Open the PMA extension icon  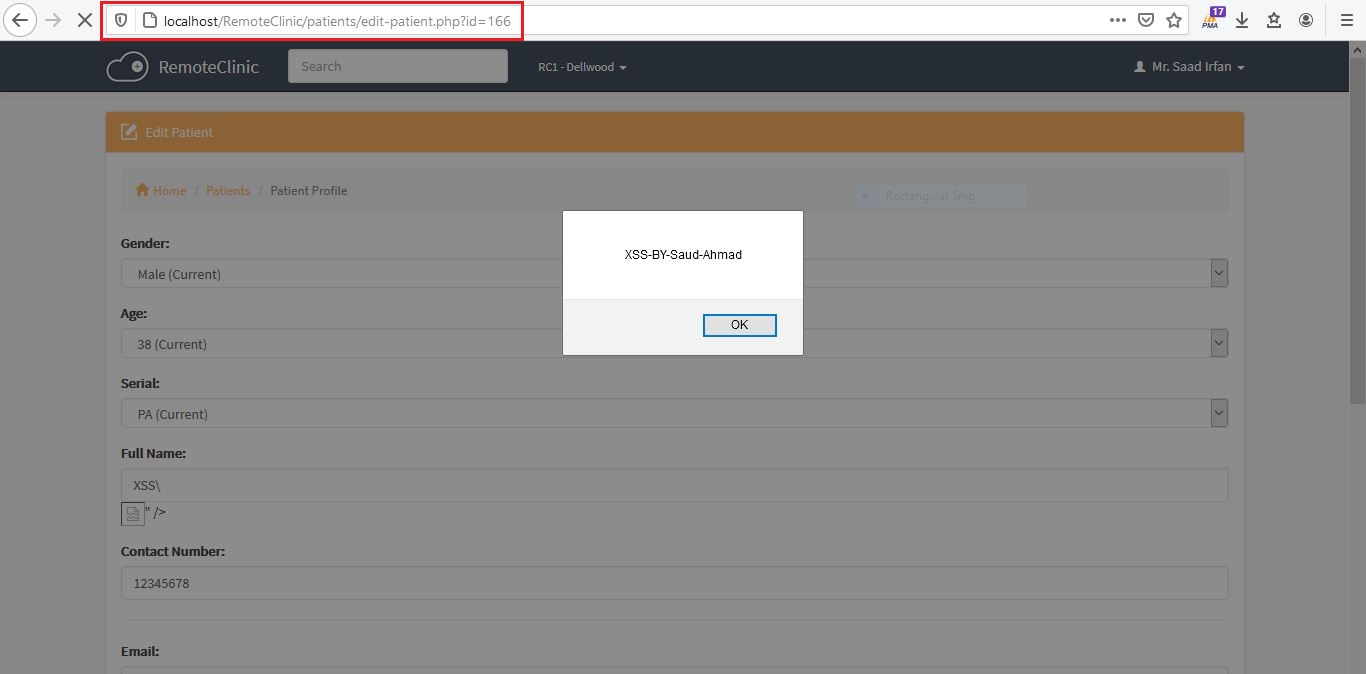[x=1212, y=19]
